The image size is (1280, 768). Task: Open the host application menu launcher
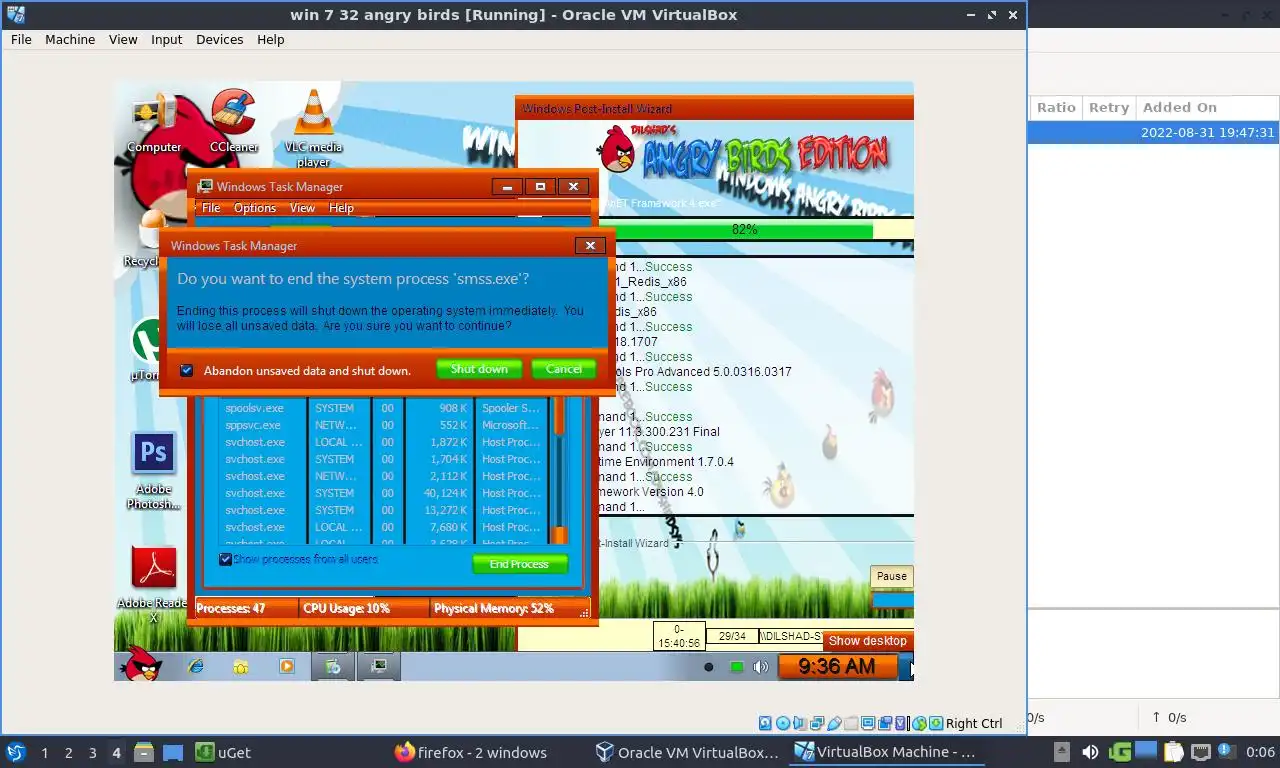[15, 752]
